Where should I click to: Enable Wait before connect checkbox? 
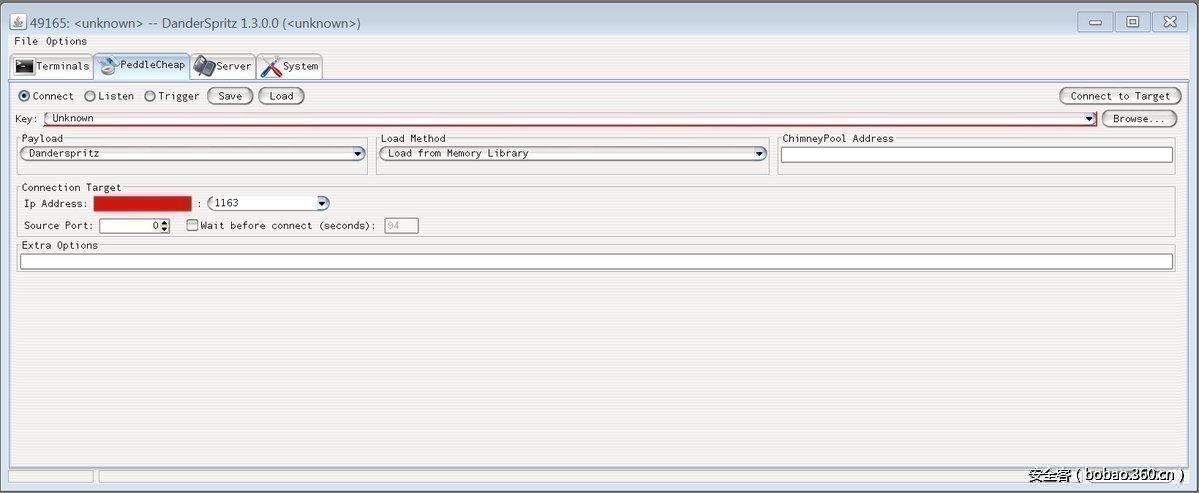[193, 225]
